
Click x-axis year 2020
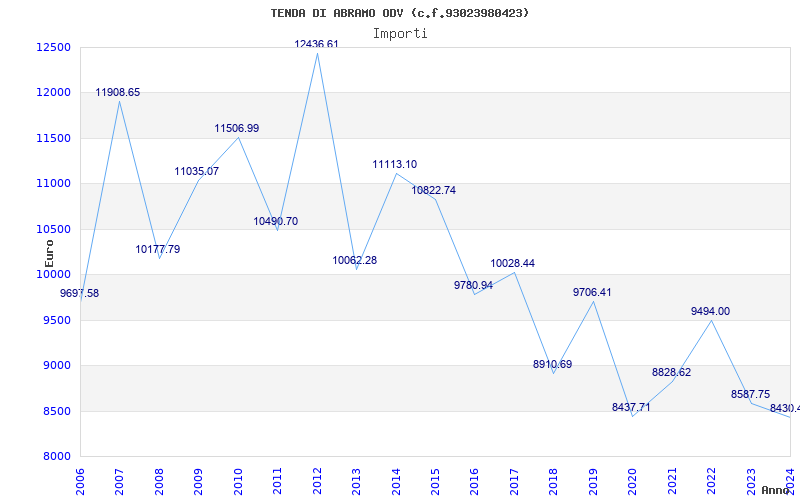pos(633,481)
